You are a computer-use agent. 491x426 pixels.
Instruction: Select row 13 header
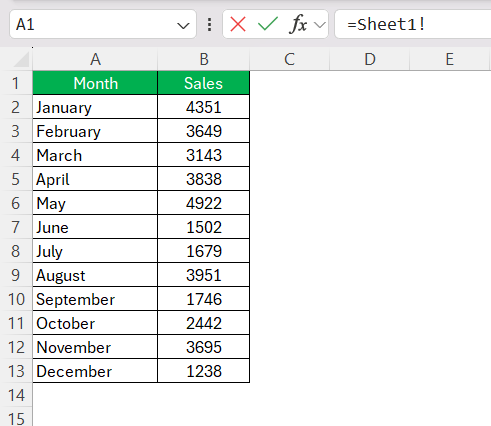click(16, 371)
